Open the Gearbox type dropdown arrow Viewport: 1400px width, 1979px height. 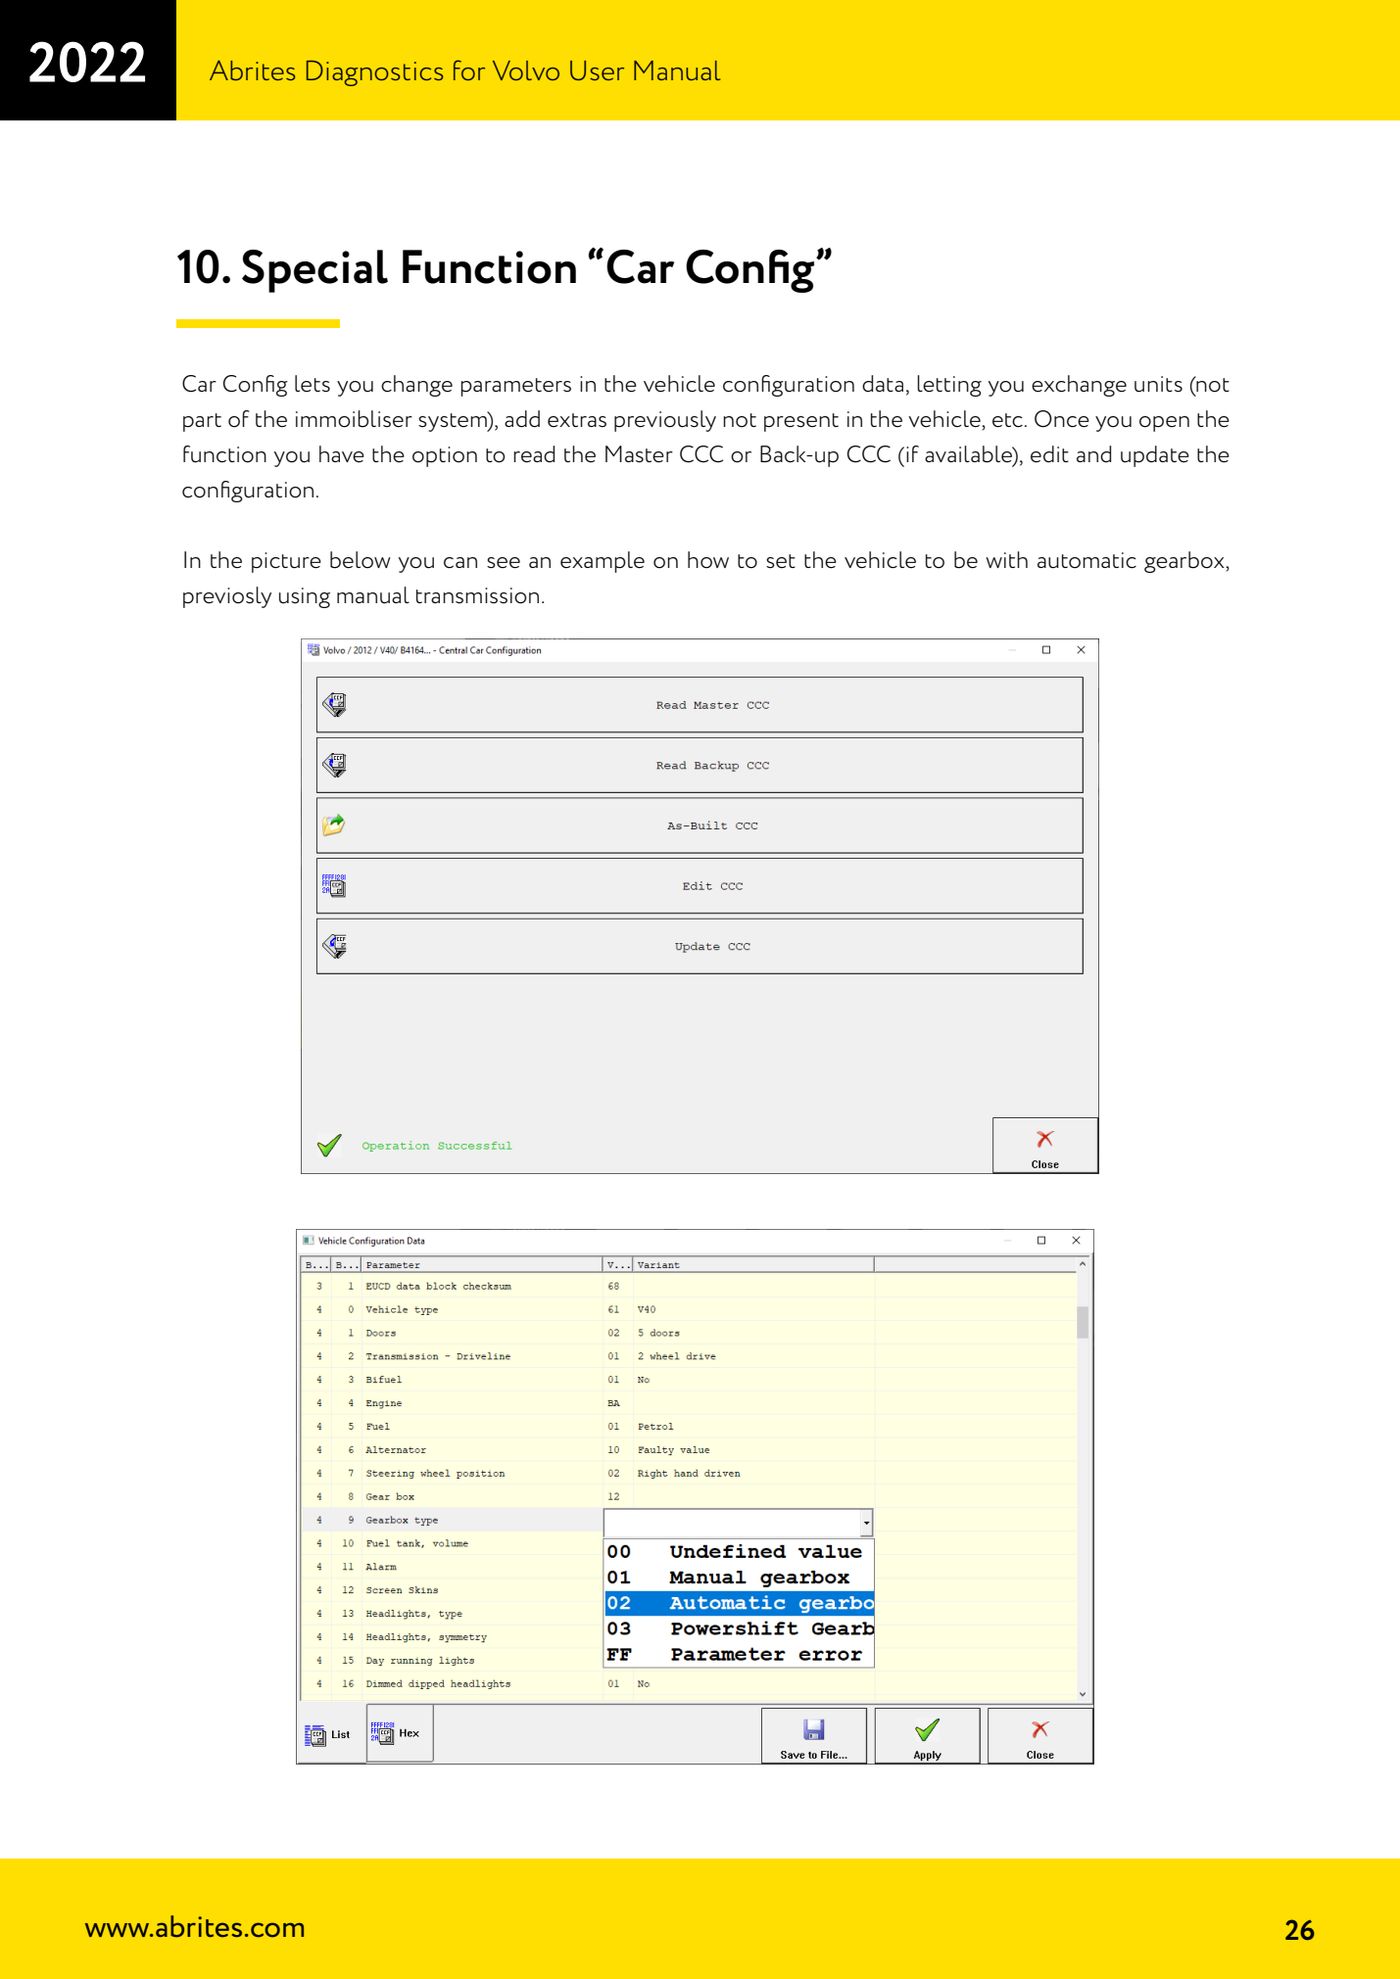866,1522
